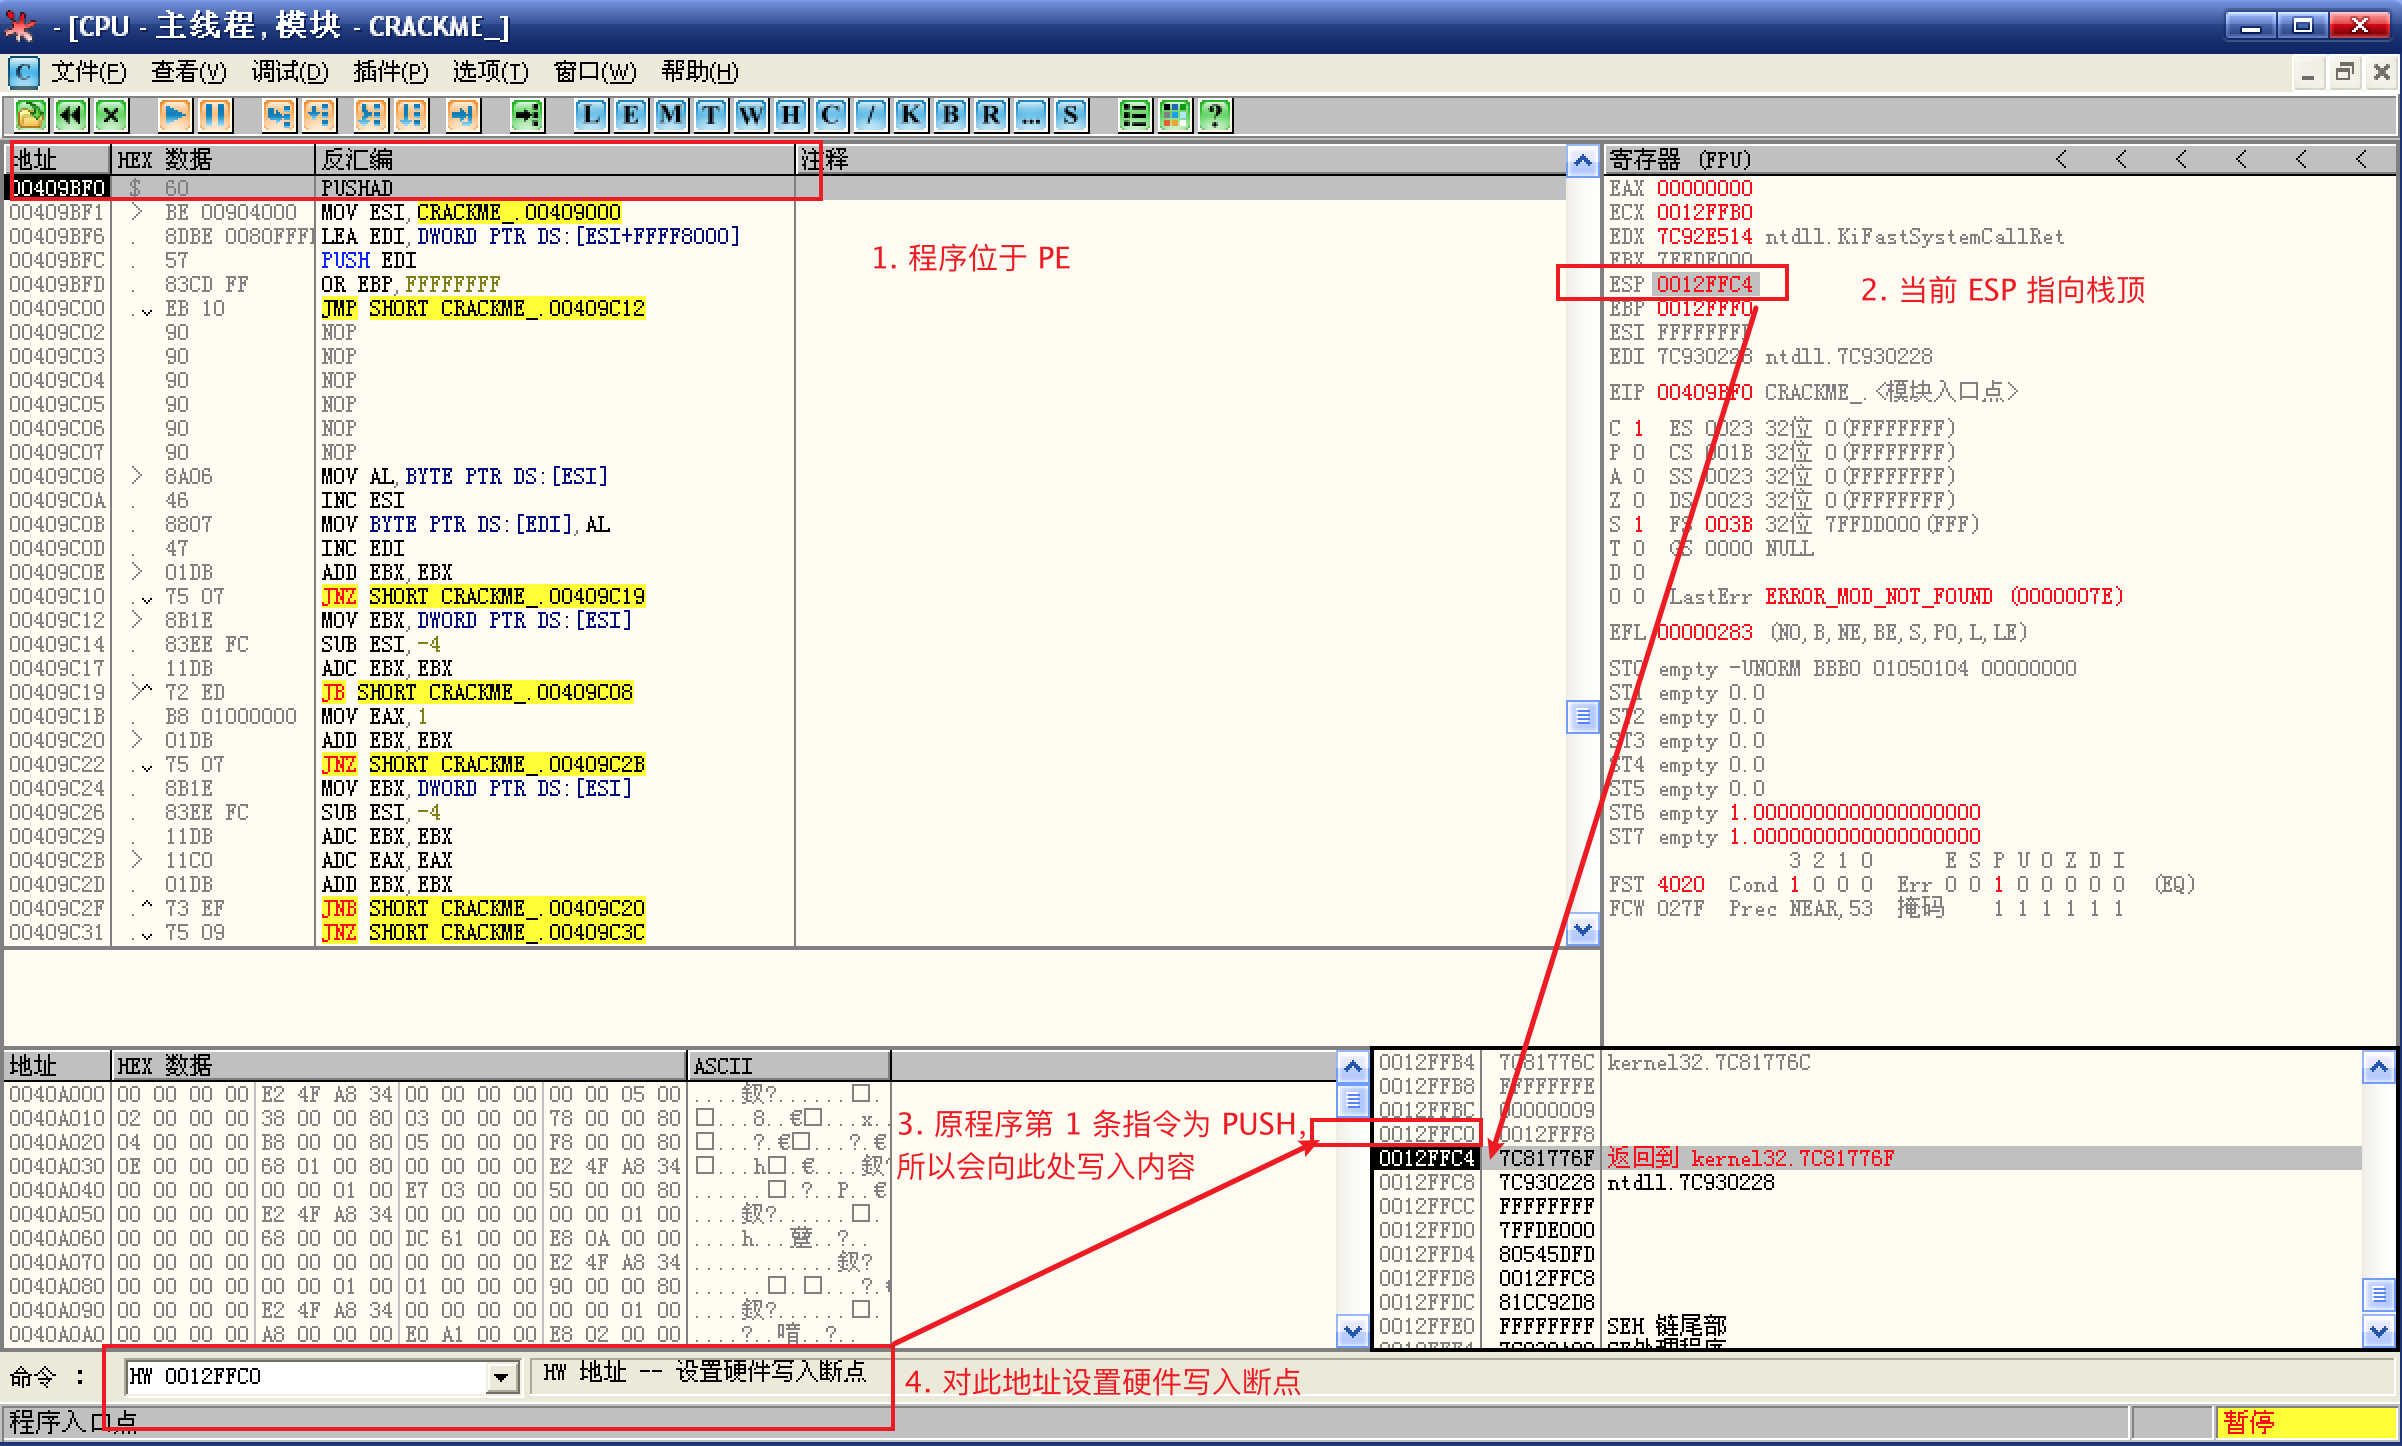Click the Run program play icon

pos(175,115)
